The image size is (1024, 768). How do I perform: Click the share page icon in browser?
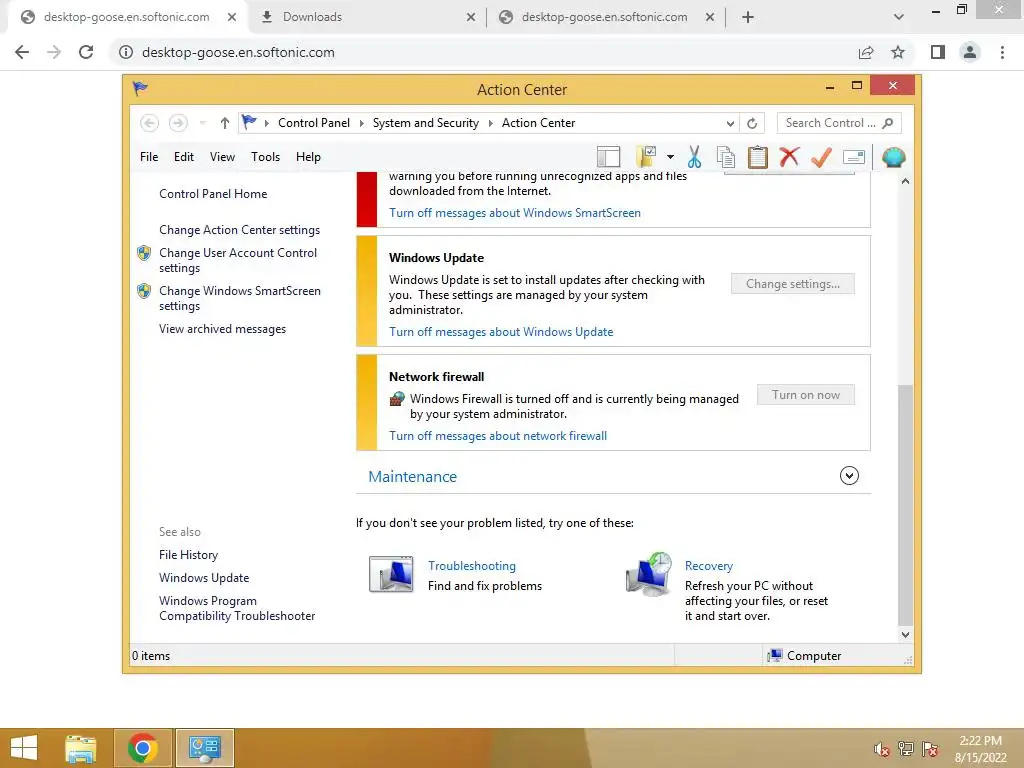[x=866, y=52]
